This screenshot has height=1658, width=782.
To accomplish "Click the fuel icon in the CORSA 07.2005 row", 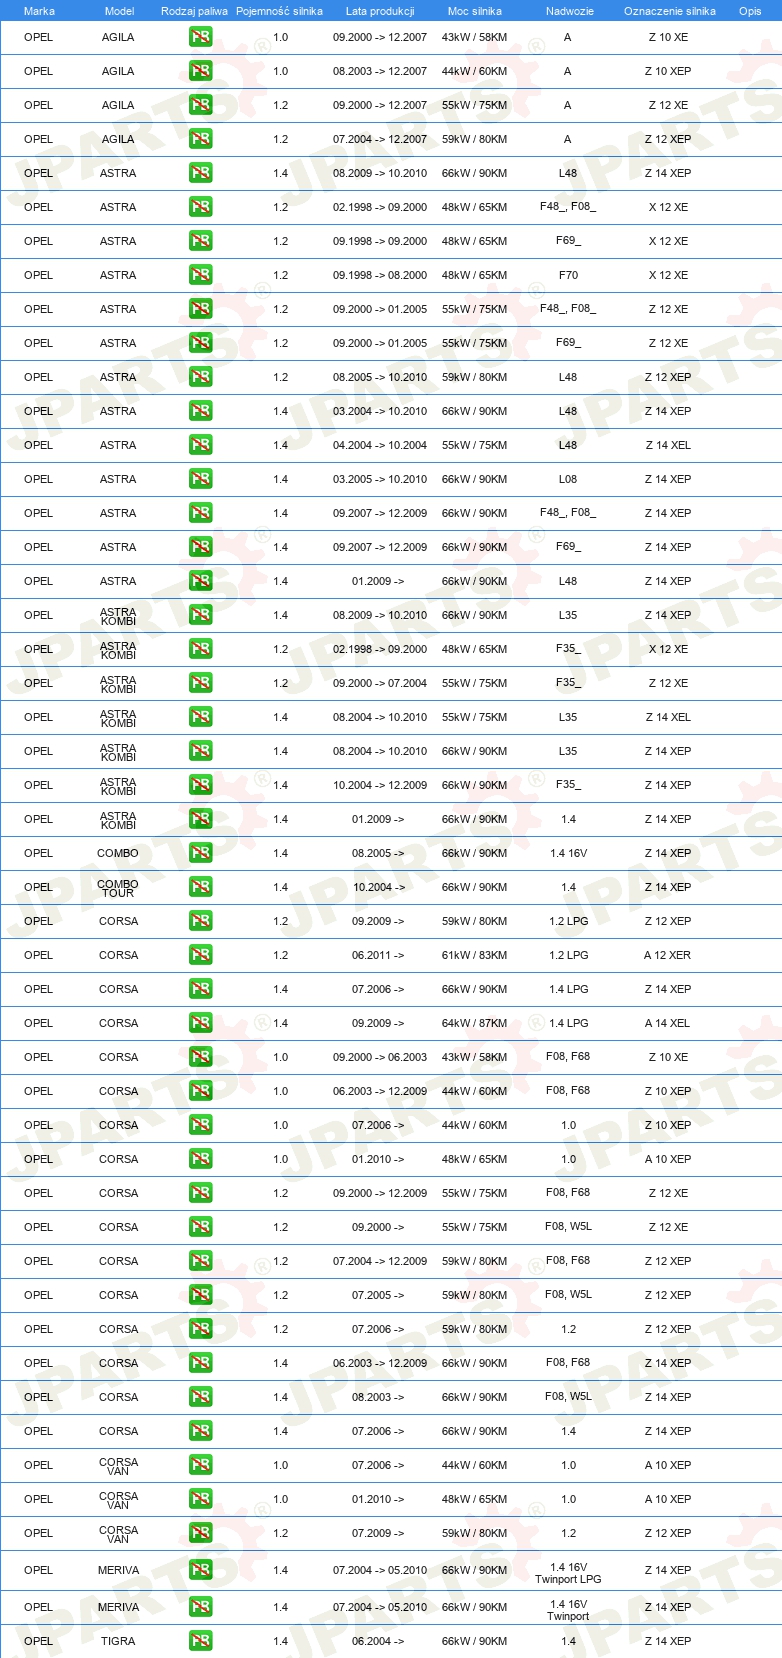I will 200,1295.
